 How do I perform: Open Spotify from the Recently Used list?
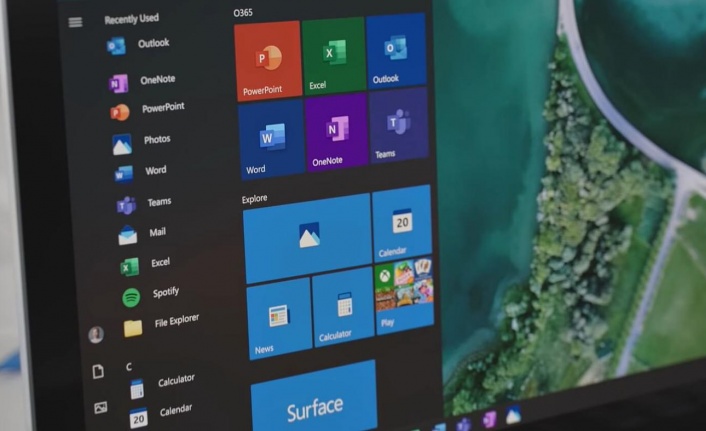(x=150, y=295)
